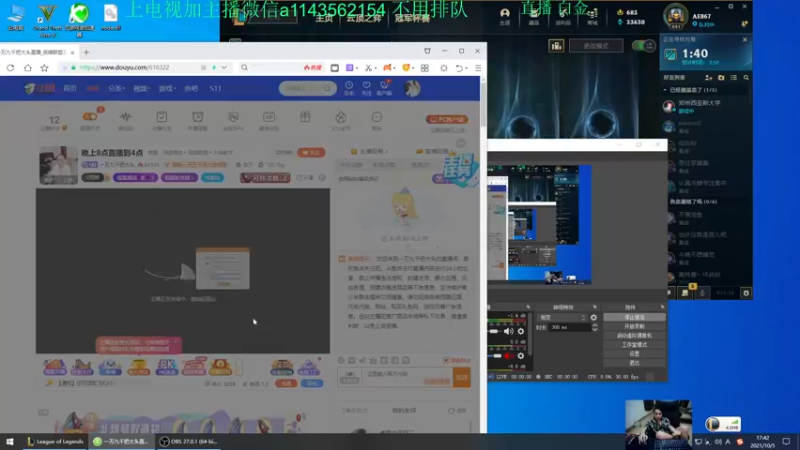800x450 pixels.
Task: Open Douyu more options circle icon
Action: pos(377,117)
